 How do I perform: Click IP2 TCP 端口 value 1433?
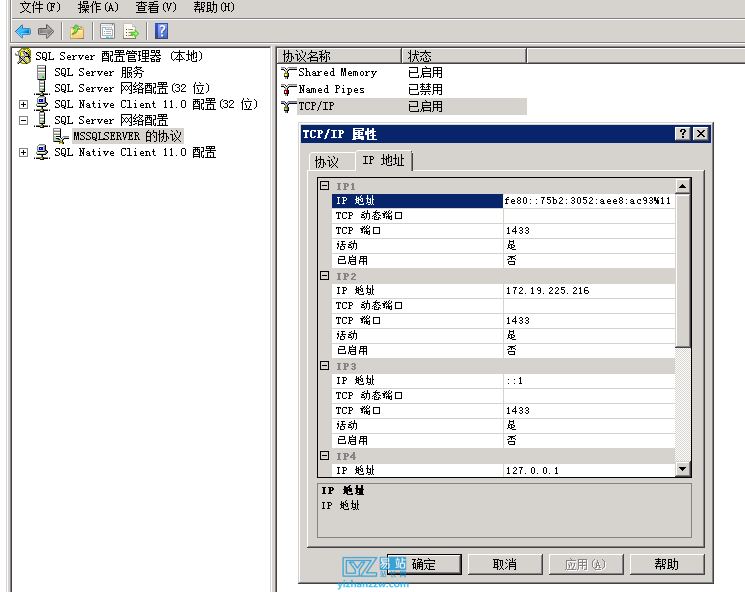click(589, 320)
